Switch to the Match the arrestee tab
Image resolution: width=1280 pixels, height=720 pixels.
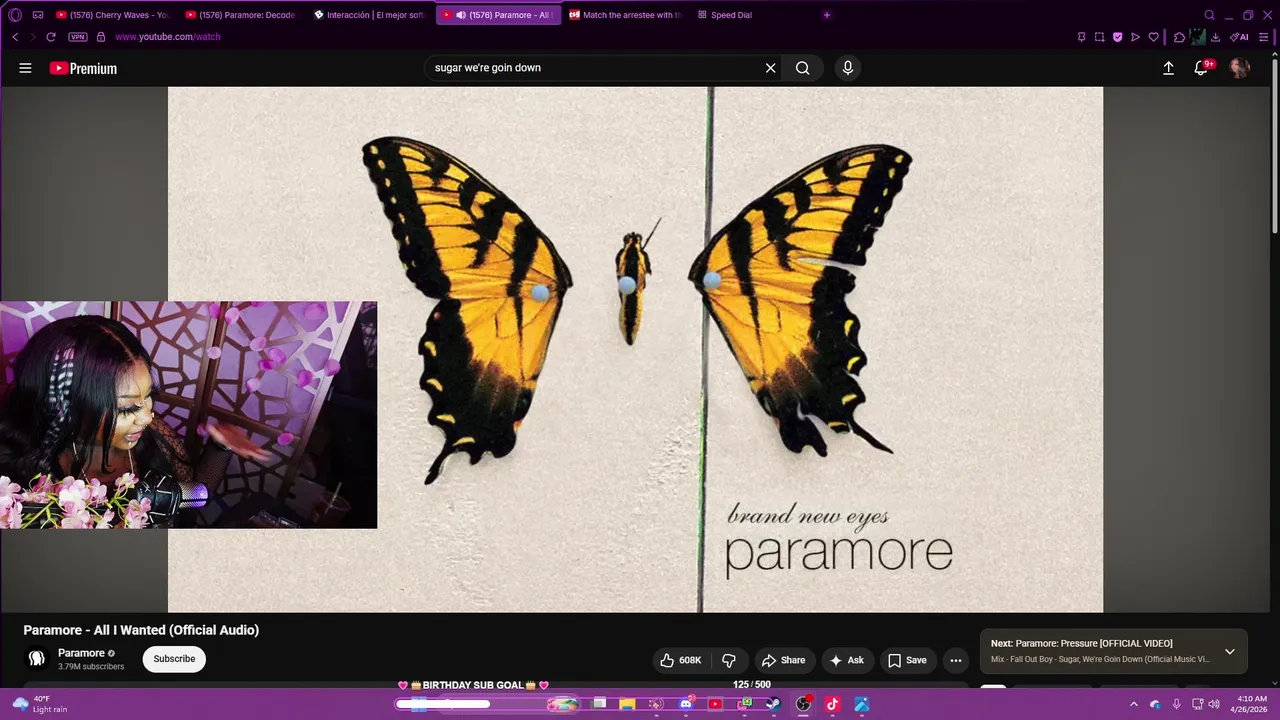[x=626, y=15]
